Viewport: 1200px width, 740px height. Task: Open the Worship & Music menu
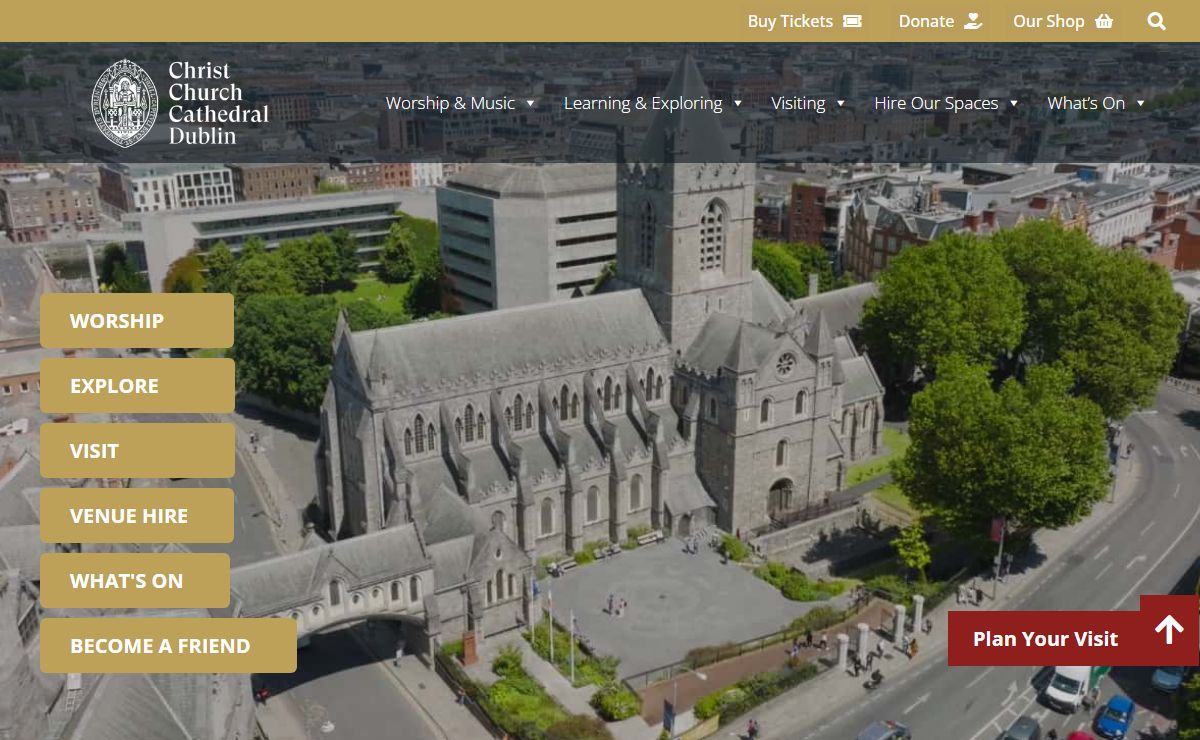click(x=450, y=103)
